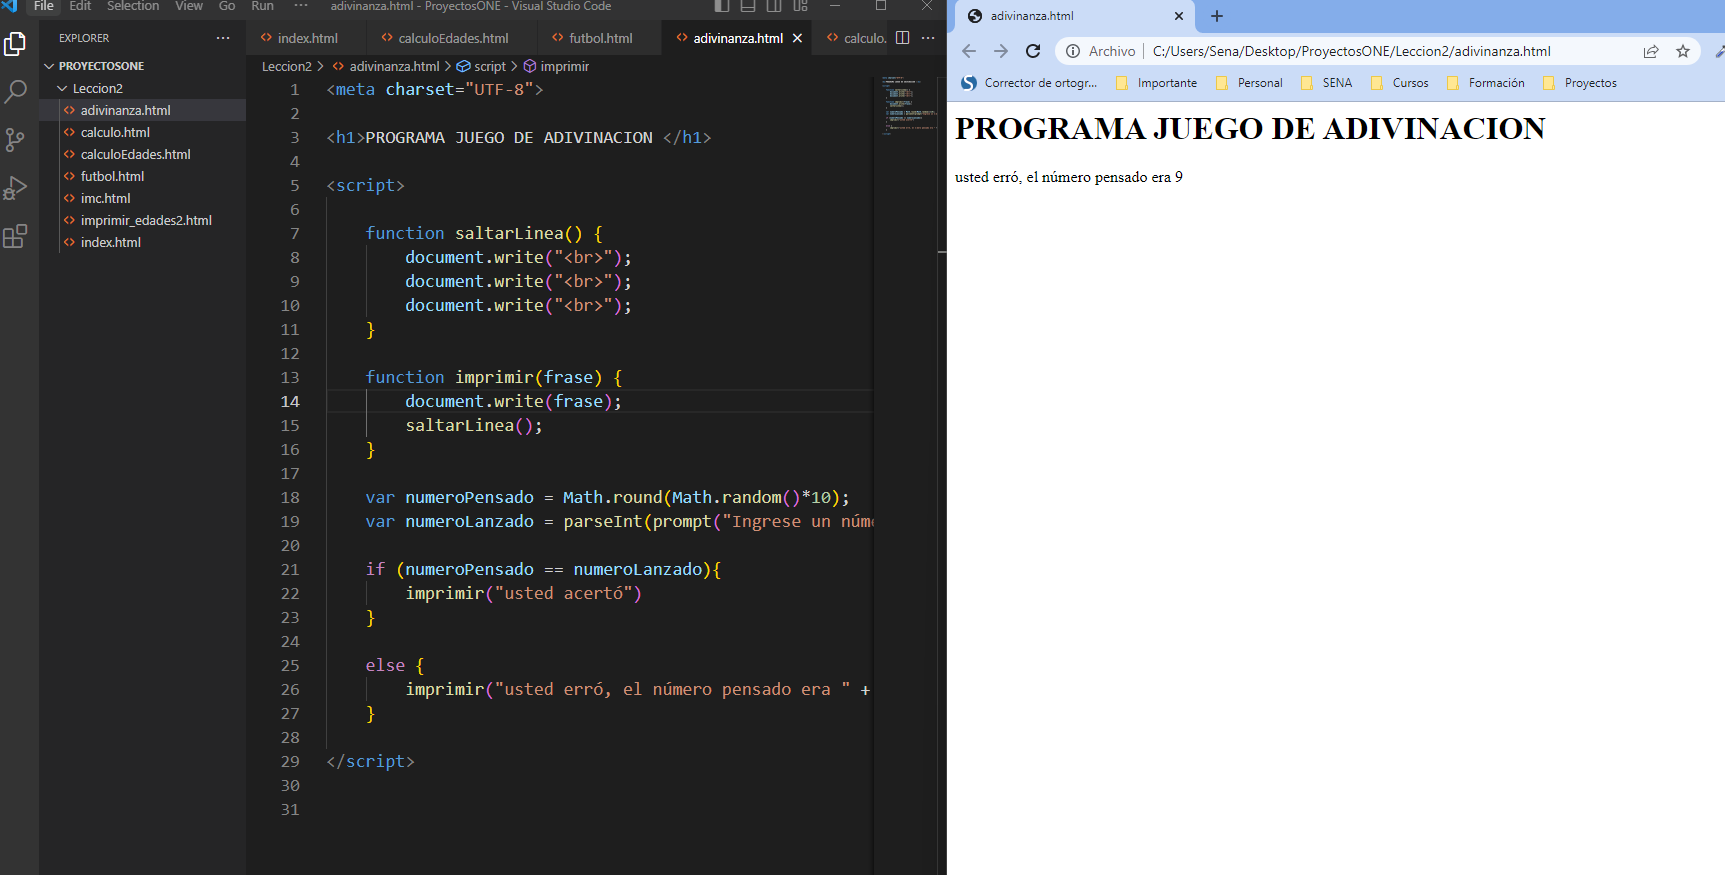The image size is (1725, 875).
Task: Open the File menu
Action: tap(44, 6)
